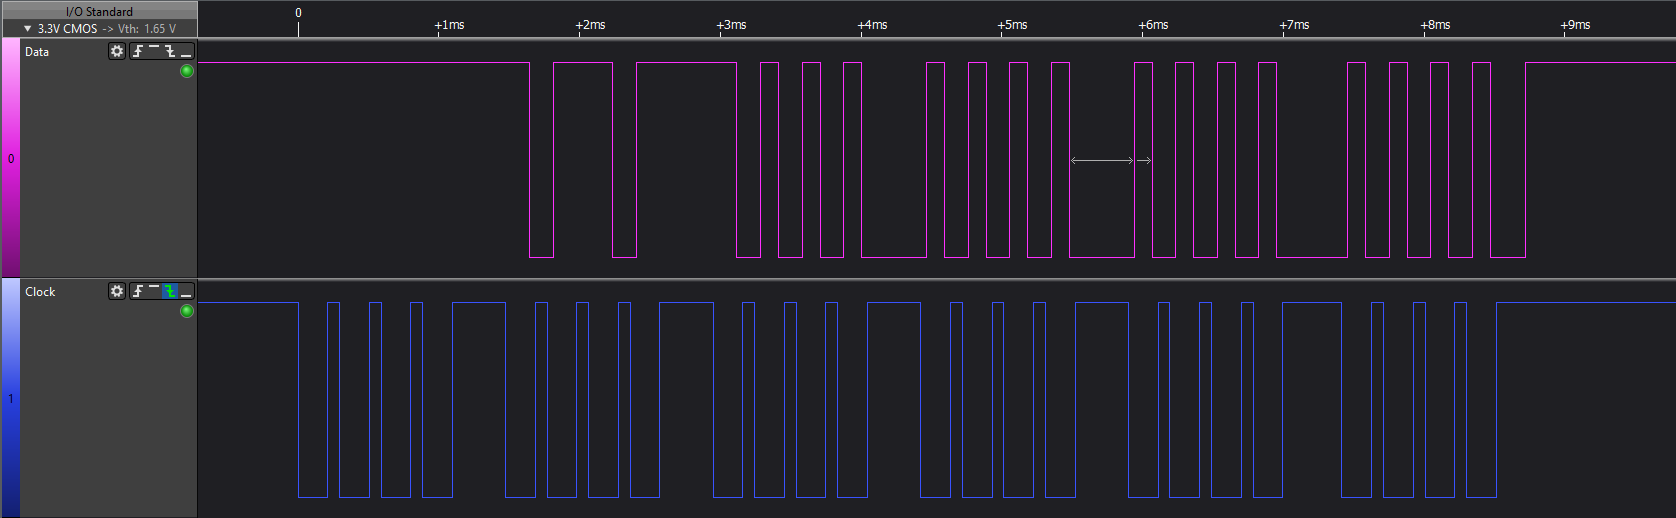Image resolution: width=1676 pixels, height=518 pixels.
Task: Toggle falling edge trigger on Clock channel
Action: tap(170, 291)
